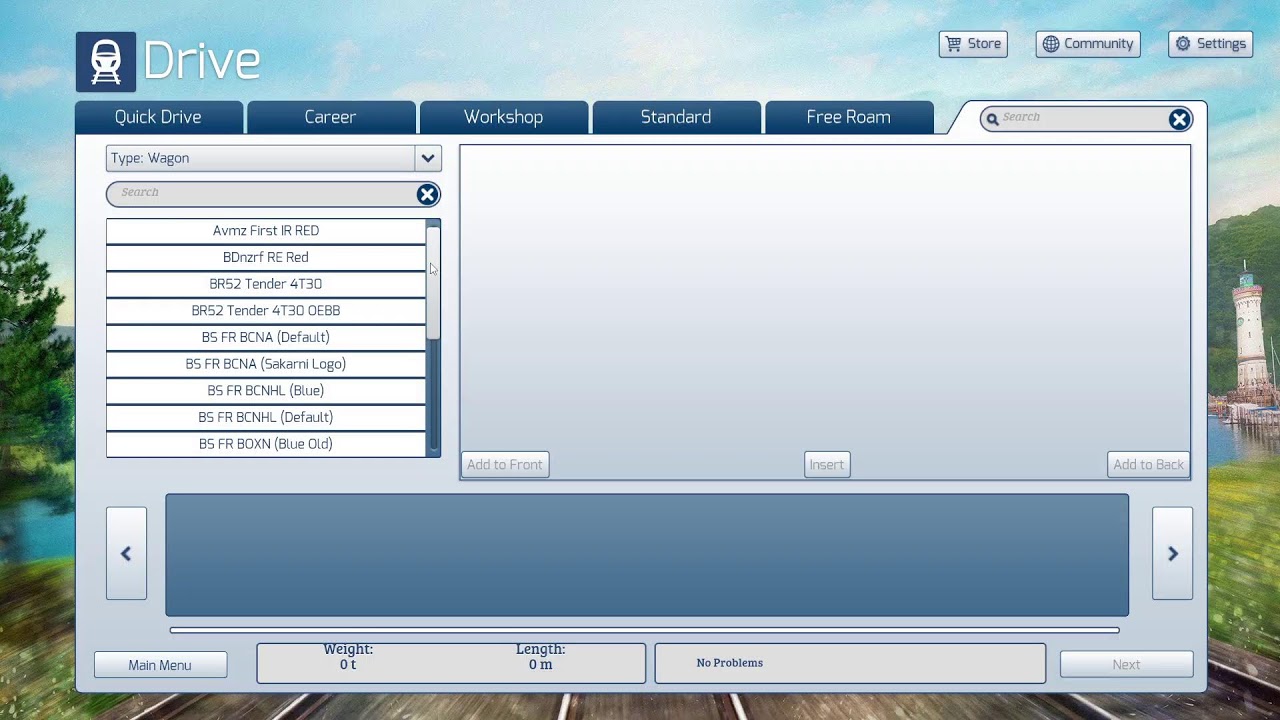This screenshot has width=1280, height=720.
Task: Click the Length 0 m readout
Action: coord(540,657)
